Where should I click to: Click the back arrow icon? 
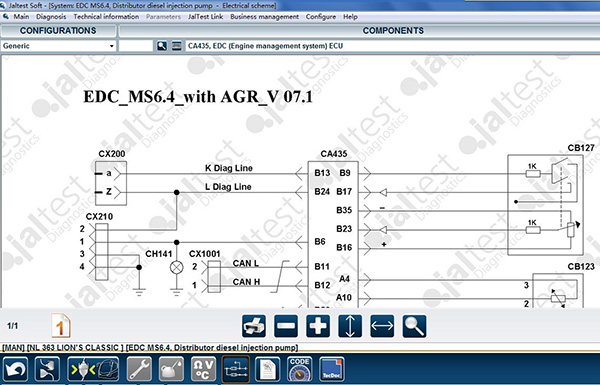(15, 369)
